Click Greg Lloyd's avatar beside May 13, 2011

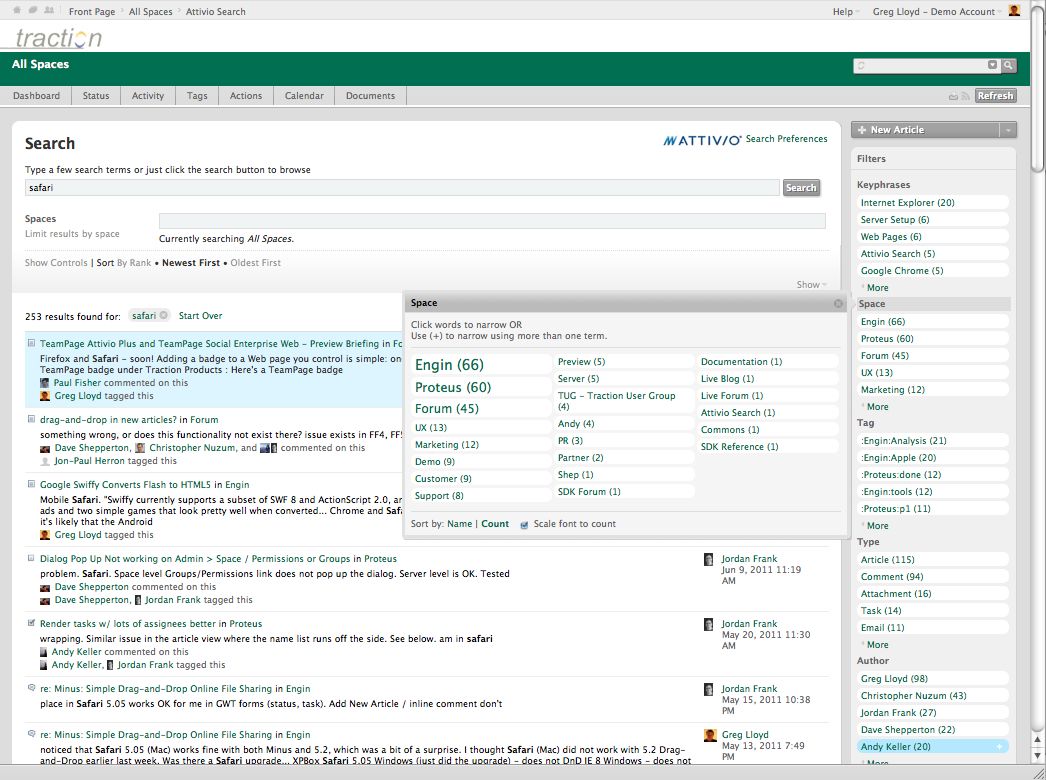tap(710, 735)
